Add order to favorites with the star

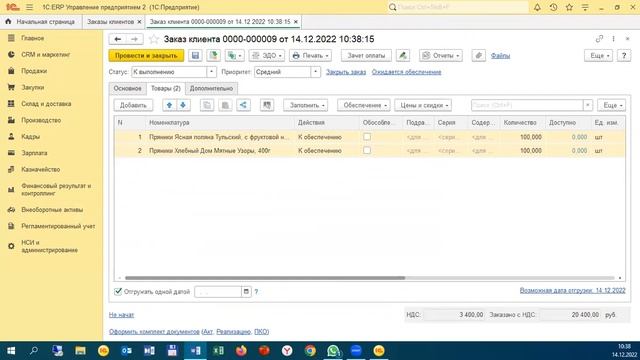pyautogui.click(x=153, y=39)
